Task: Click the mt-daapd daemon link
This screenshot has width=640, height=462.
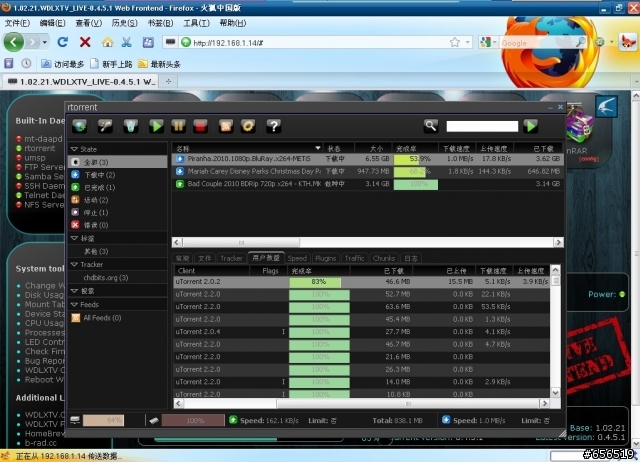Action: 43,139
